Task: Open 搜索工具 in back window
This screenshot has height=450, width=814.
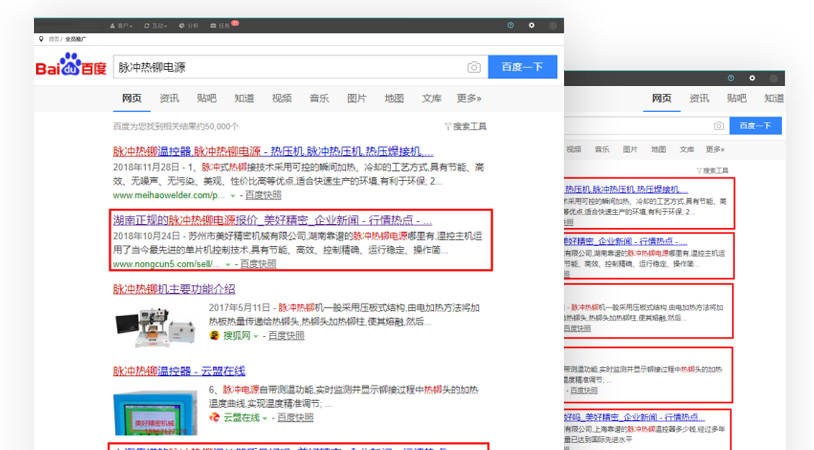Action: [712, 171]
